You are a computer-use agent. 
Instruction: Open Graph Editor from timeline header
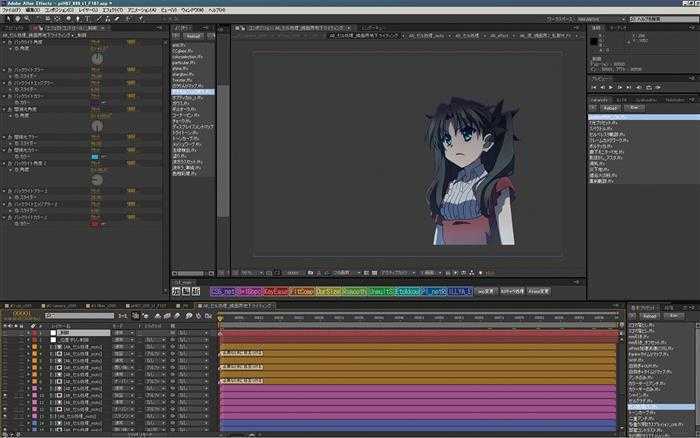point(208,316)
